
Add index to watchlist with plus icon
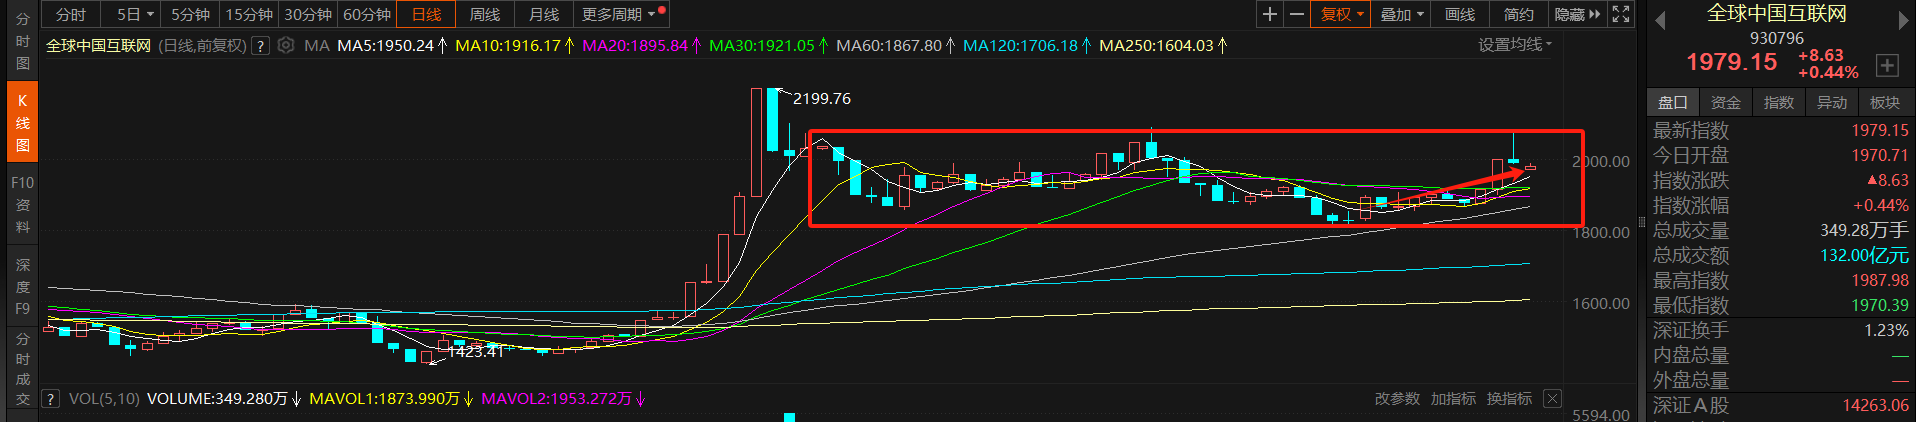click(x=1886, y=65)
